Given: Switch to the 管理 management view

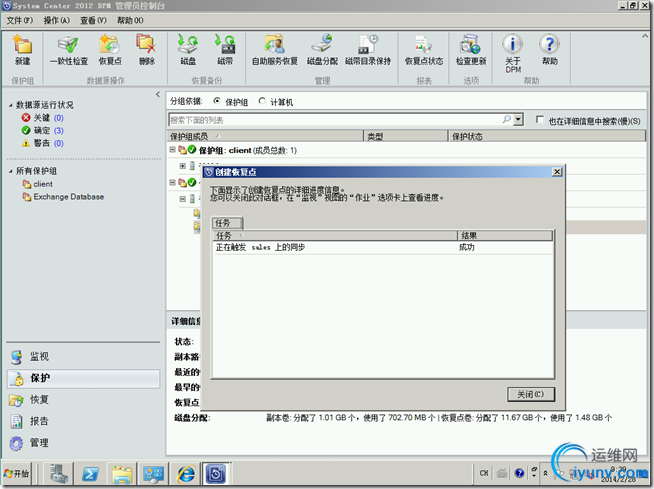Looking at the screenshot, I should pyautogui.click(x=83, y=443).
